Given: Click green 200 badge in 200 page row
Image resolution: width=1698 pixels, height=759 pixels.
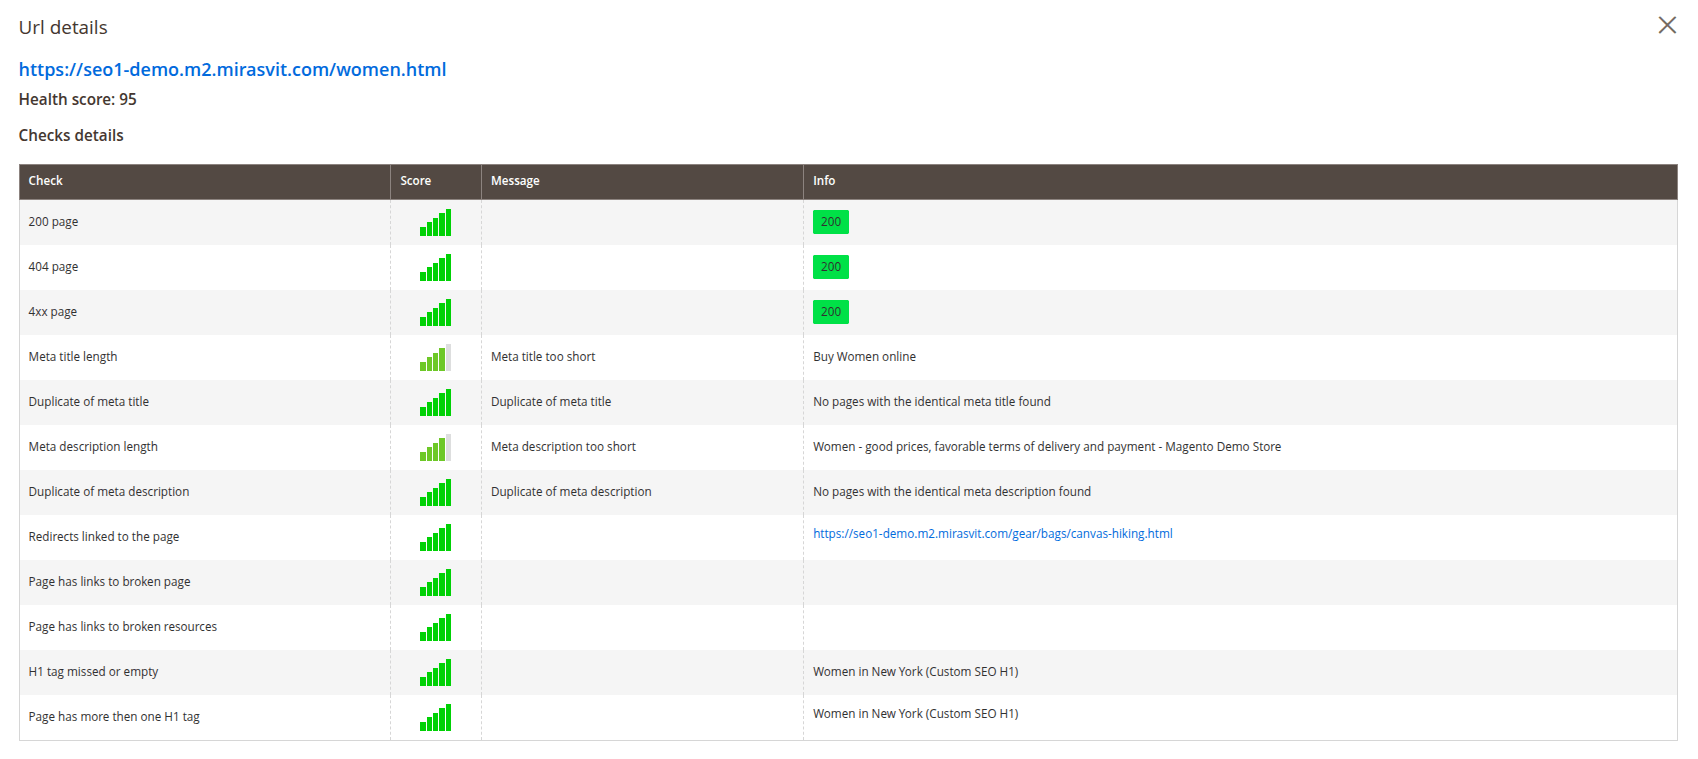Looking at the screenshot, I should 831,222.
